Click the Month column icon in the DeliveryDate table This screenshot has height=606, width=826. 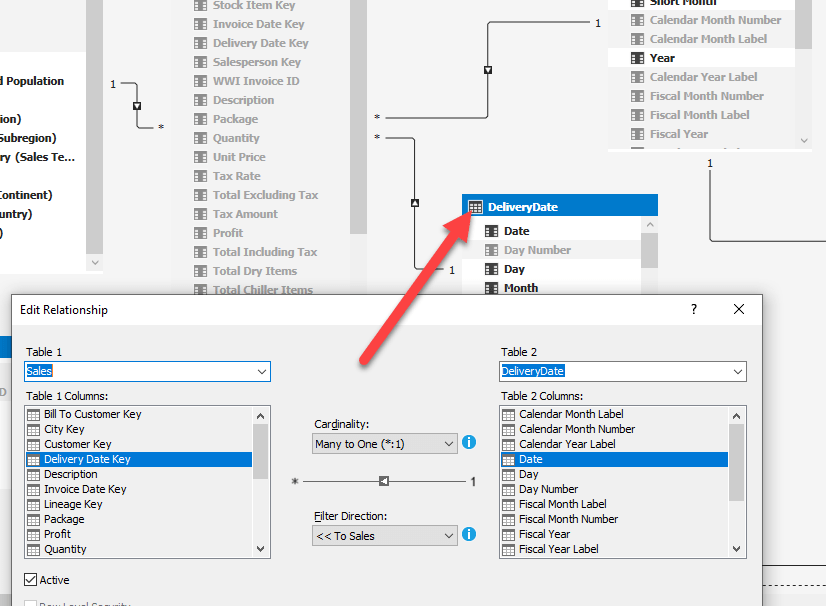[491, 288]
